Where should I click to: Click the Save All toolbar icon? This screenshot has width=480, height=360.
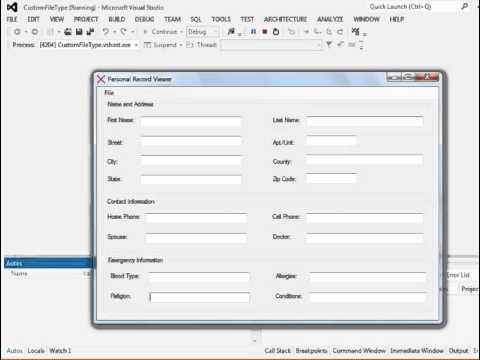click(x=90, y=32)
